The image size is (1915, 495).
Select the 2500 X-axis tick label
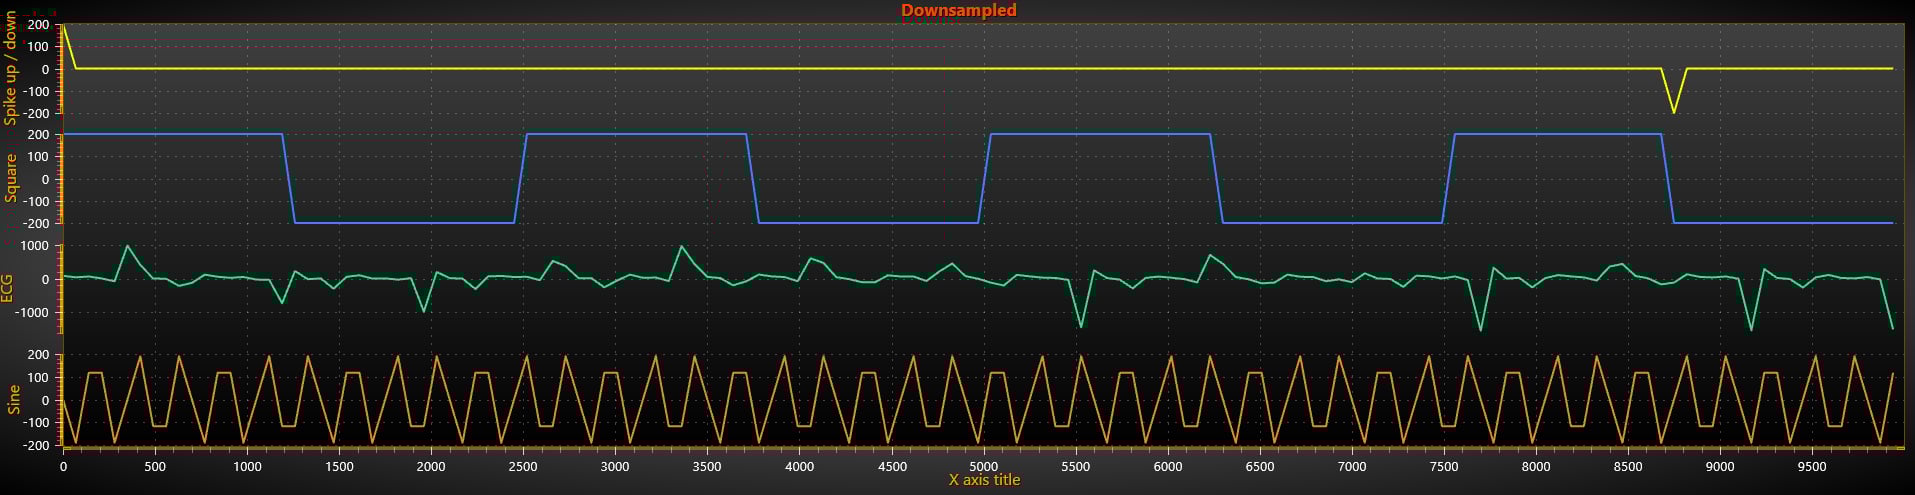[x=523, y=466]
